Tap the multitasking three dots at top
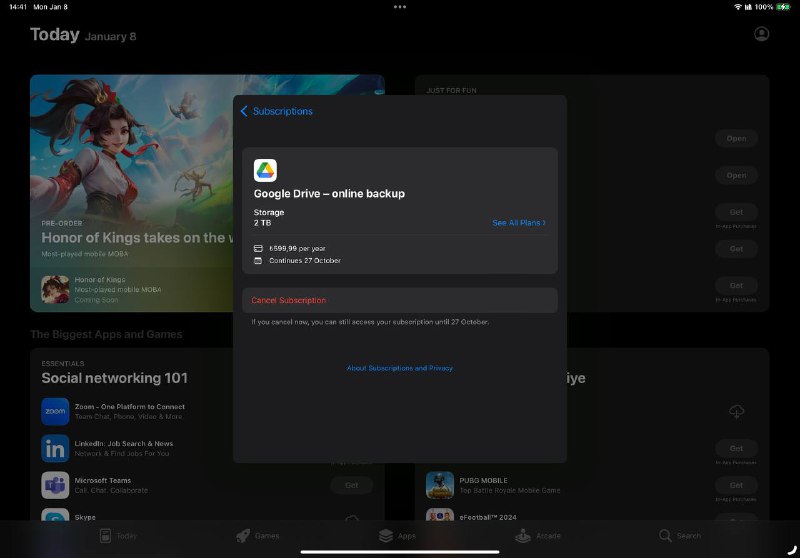 coord(400,7)
